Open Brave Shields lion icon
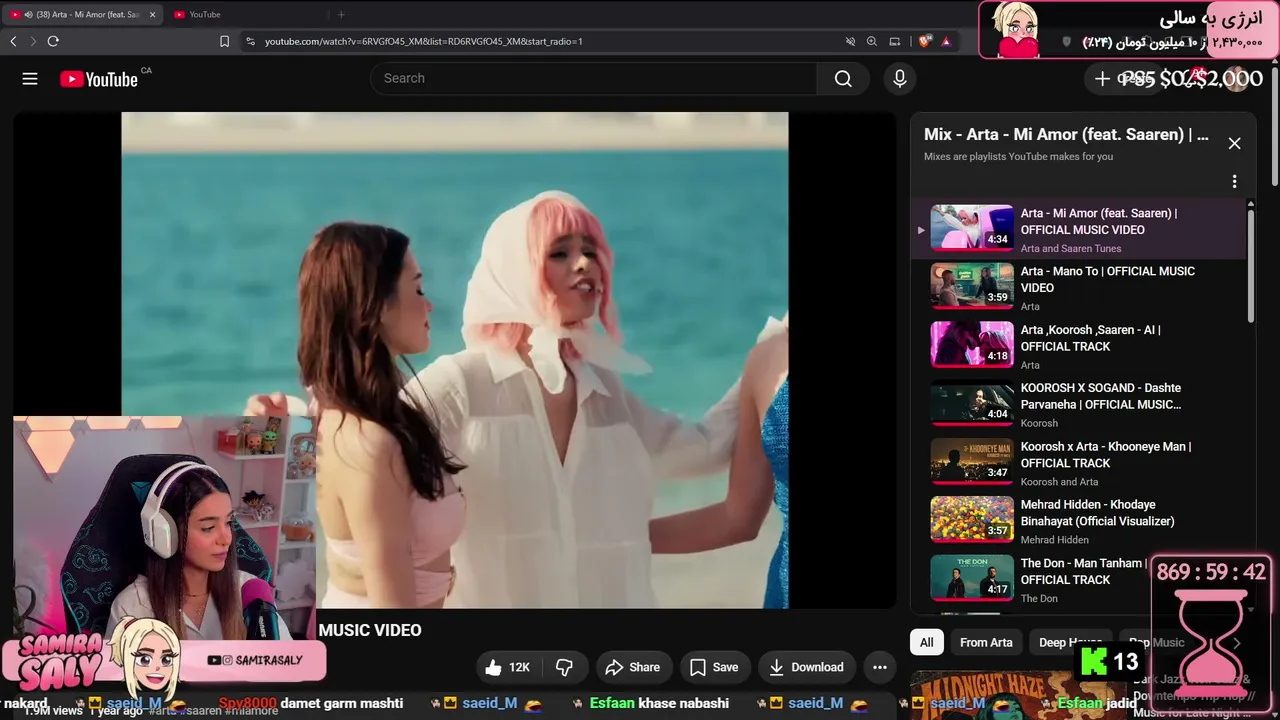 click(924, 41)
